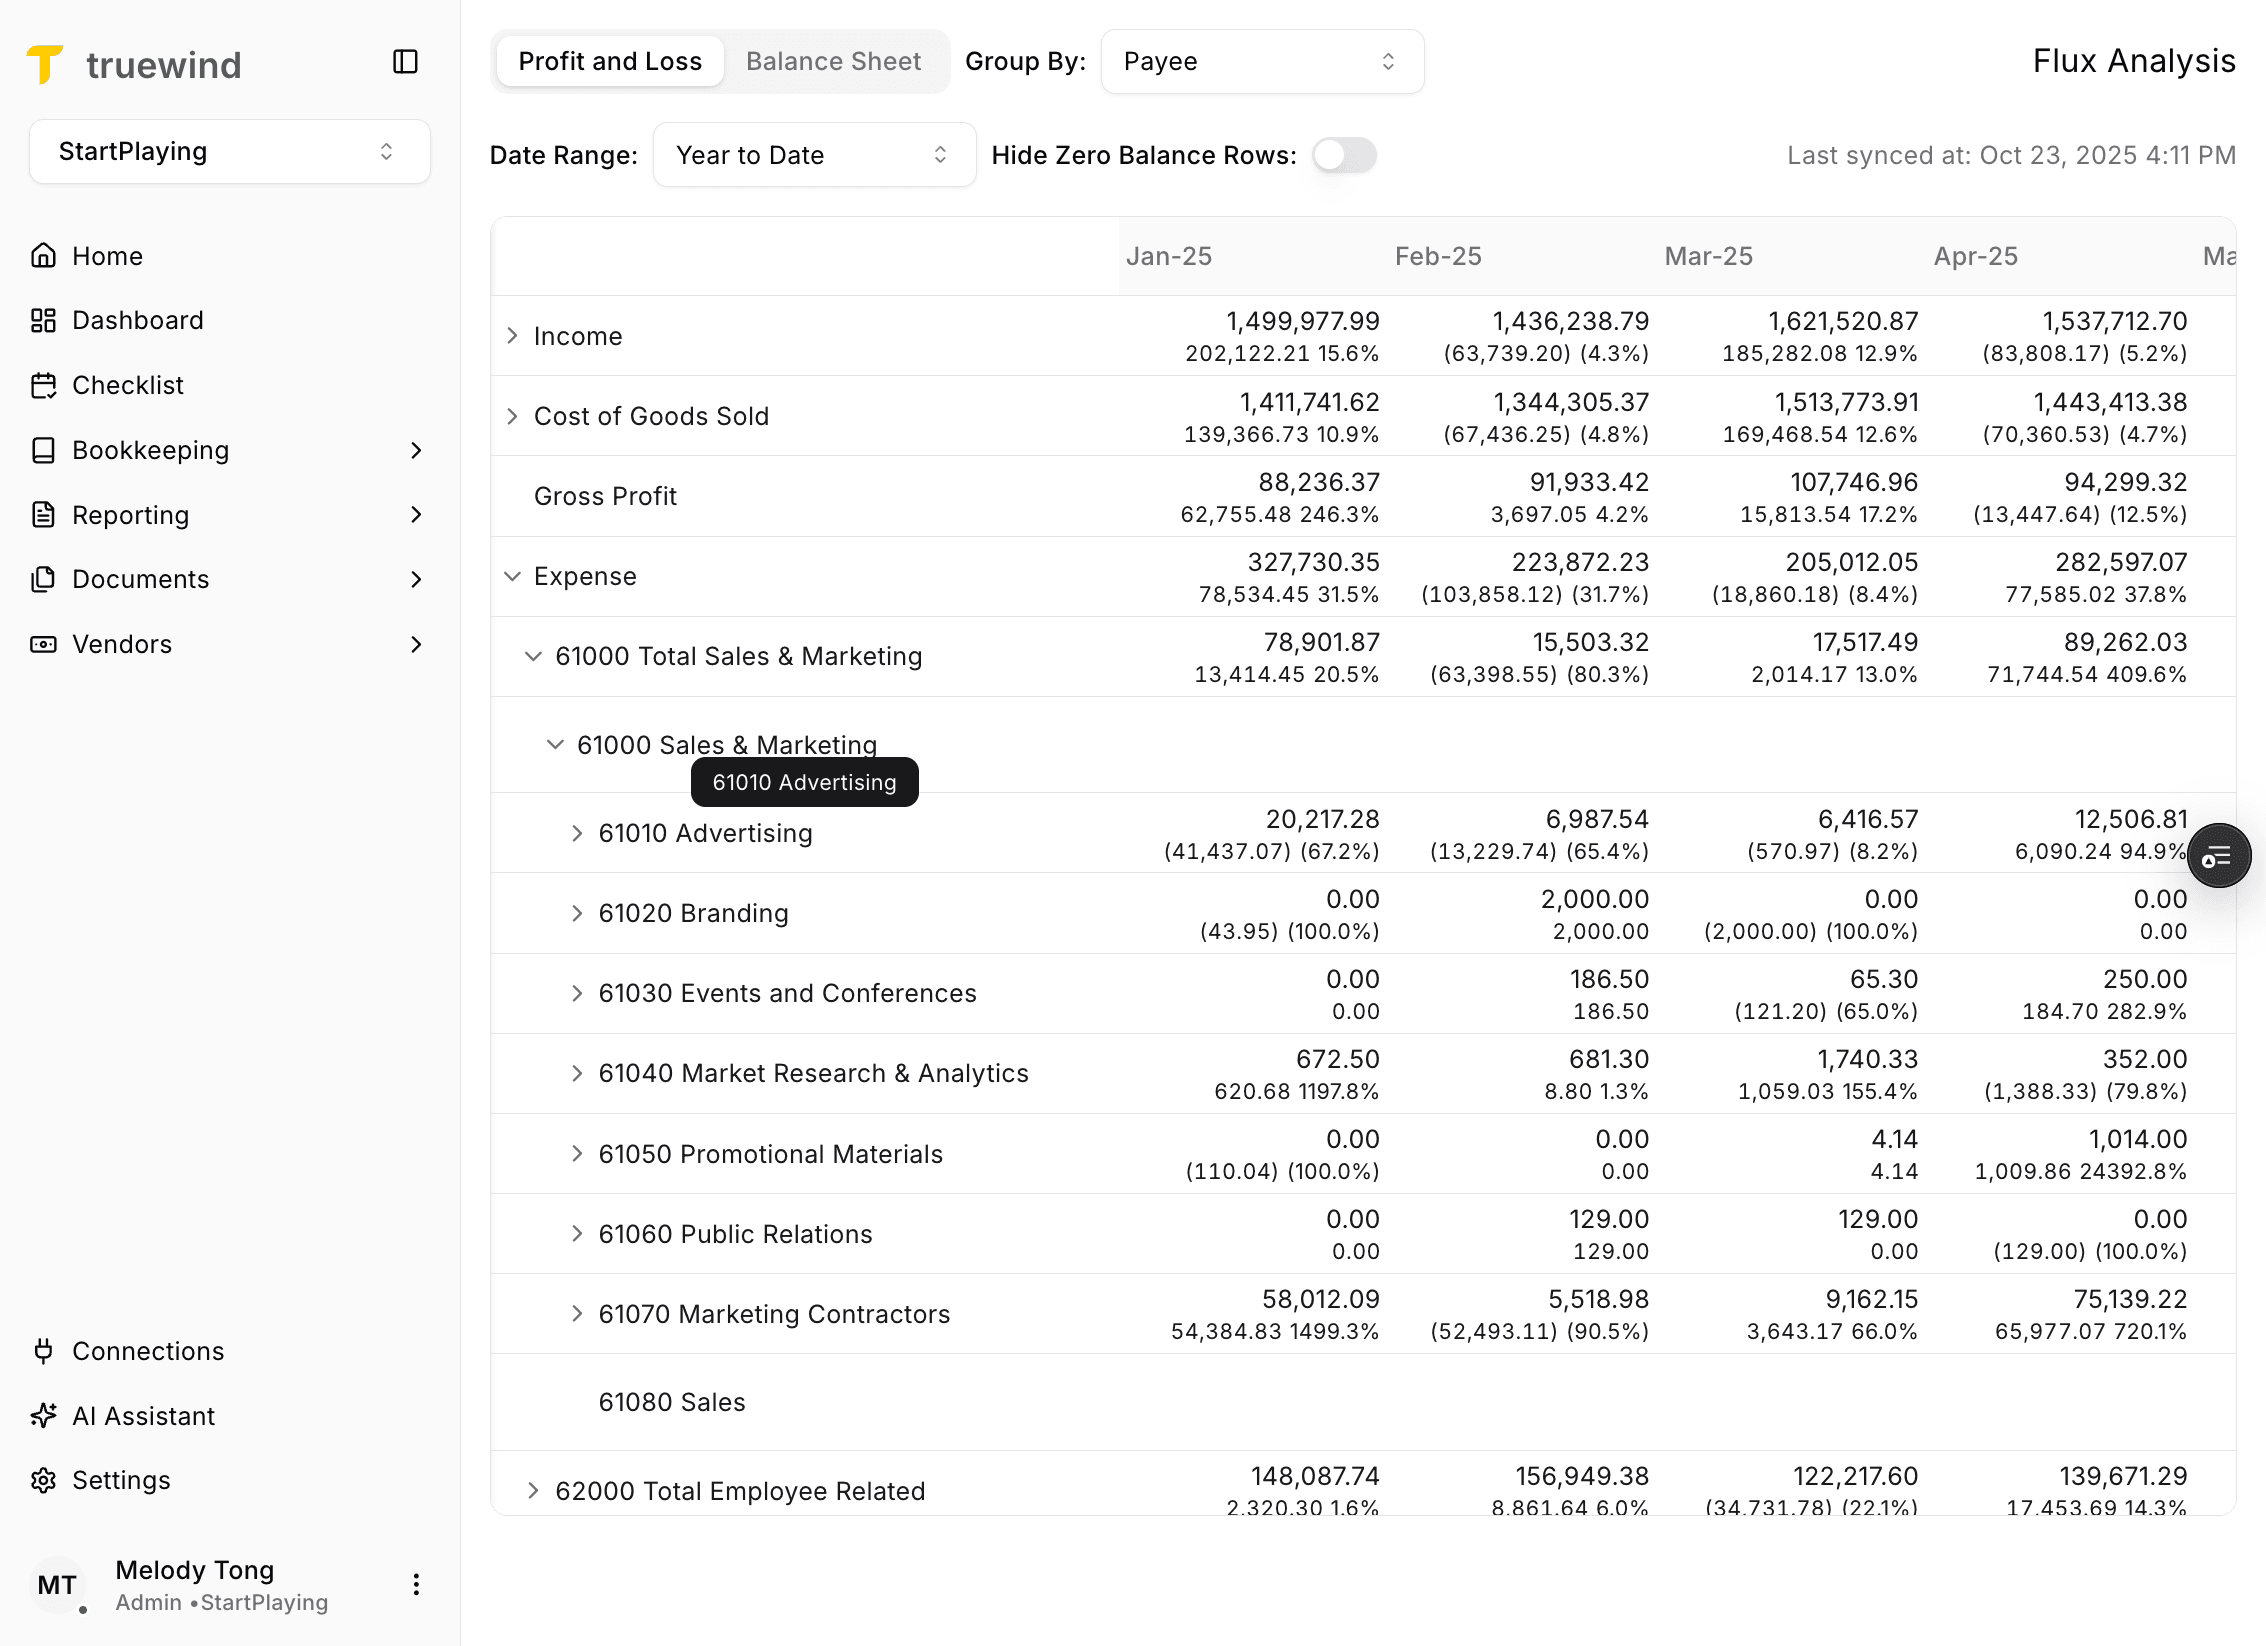Launch the AI Assistant
Viewport: 2266px width, 1646px height.
[143, 1415]
